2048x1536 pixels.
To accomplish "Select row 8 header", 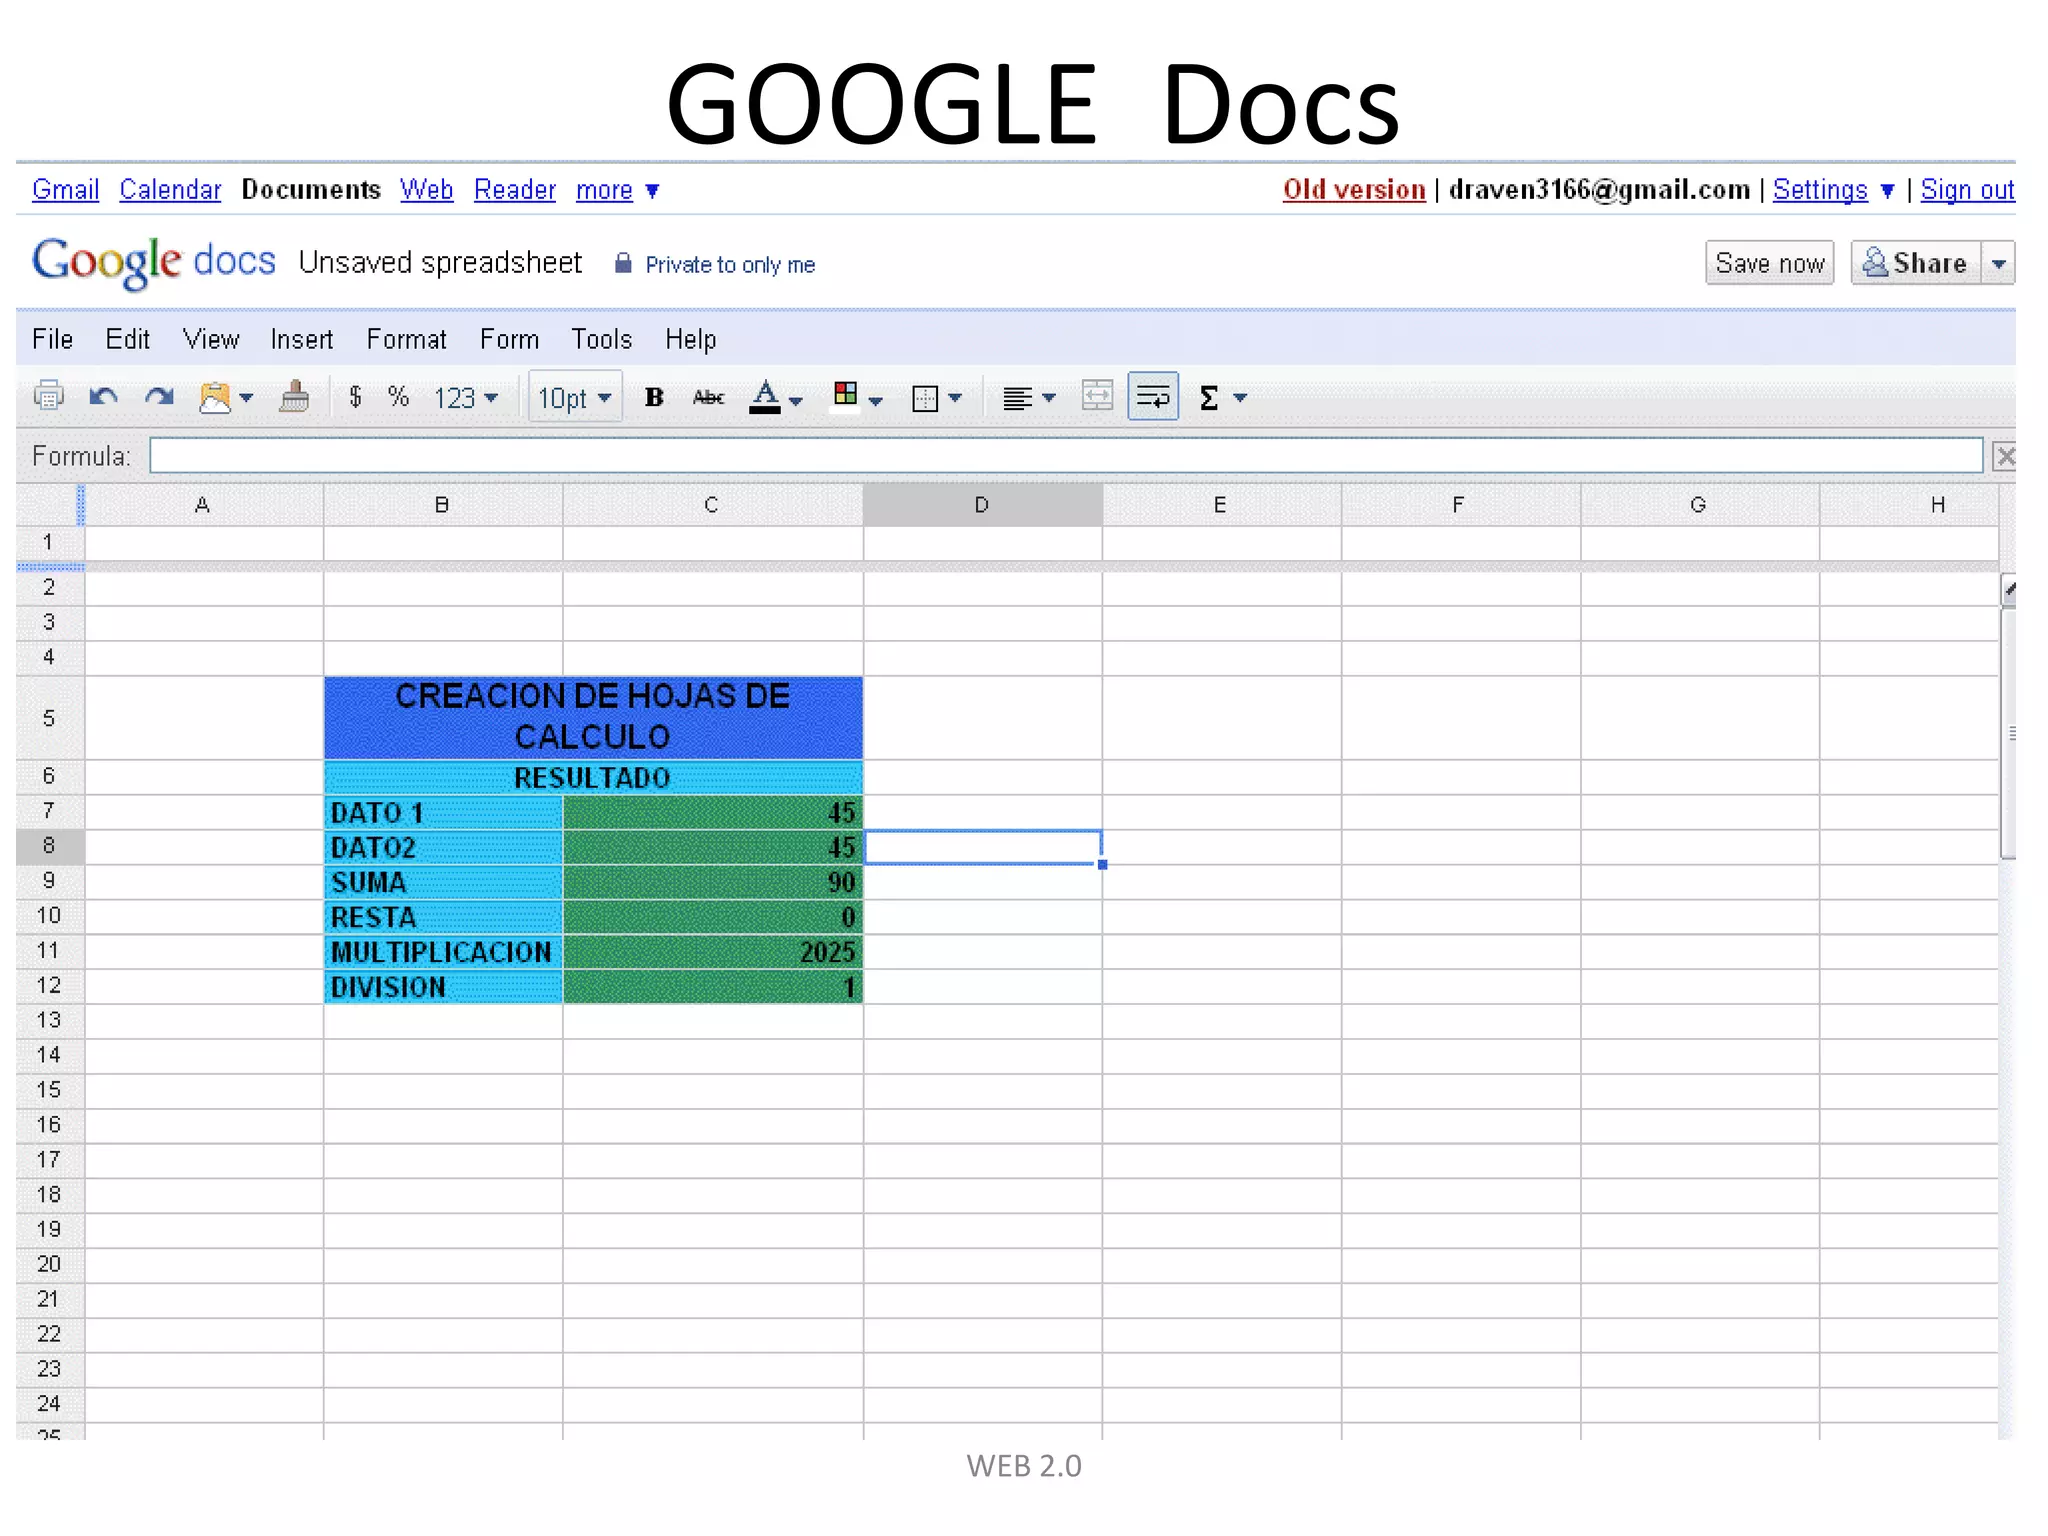I will (x=49, y=846).
